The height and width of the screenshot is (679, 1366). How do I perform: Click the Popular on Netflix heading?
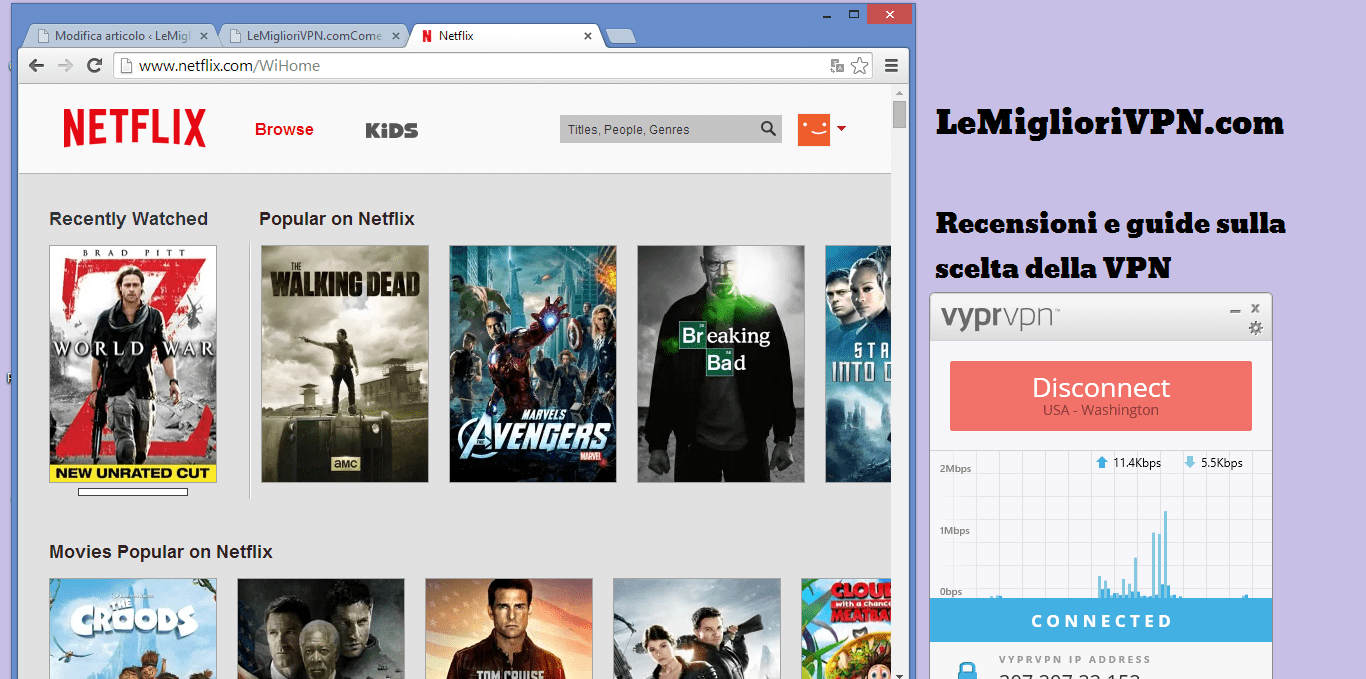(x=337, y=219)
